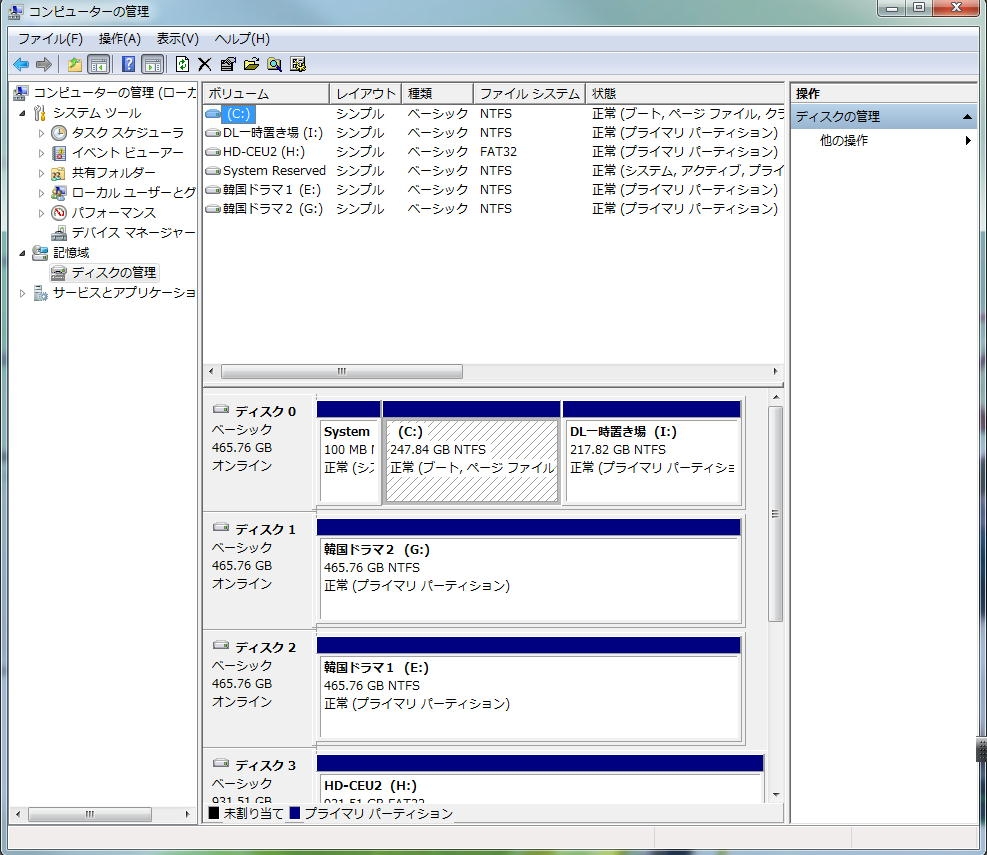Viewport: 987px width, 855px height.
Task: Open the ファイル(F) menu
Action: [x=50, y=39]
